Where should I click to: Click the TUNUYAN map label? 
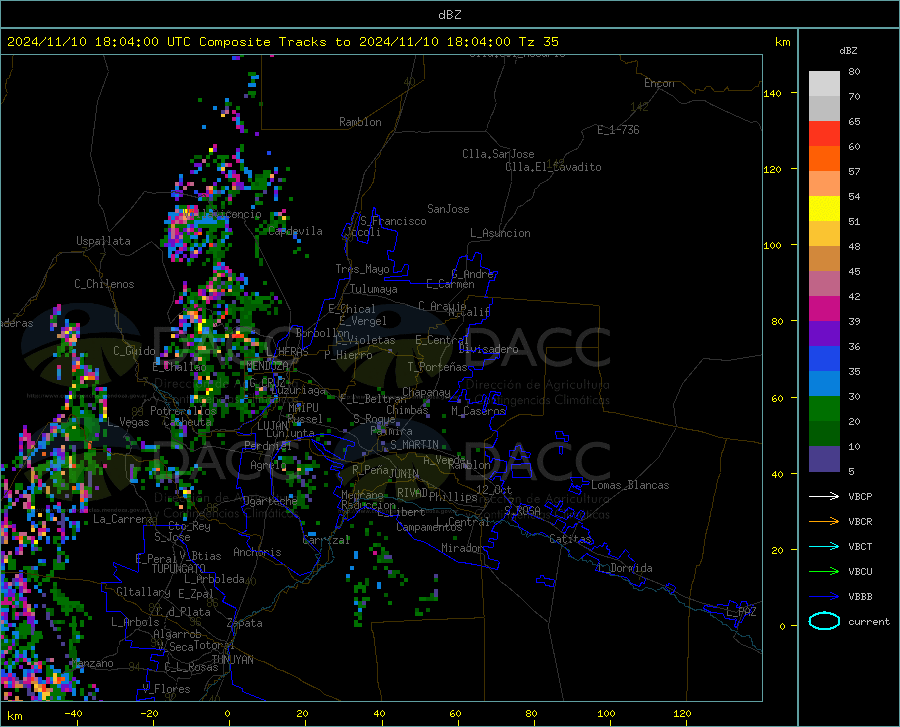click(x=232, y=659)
